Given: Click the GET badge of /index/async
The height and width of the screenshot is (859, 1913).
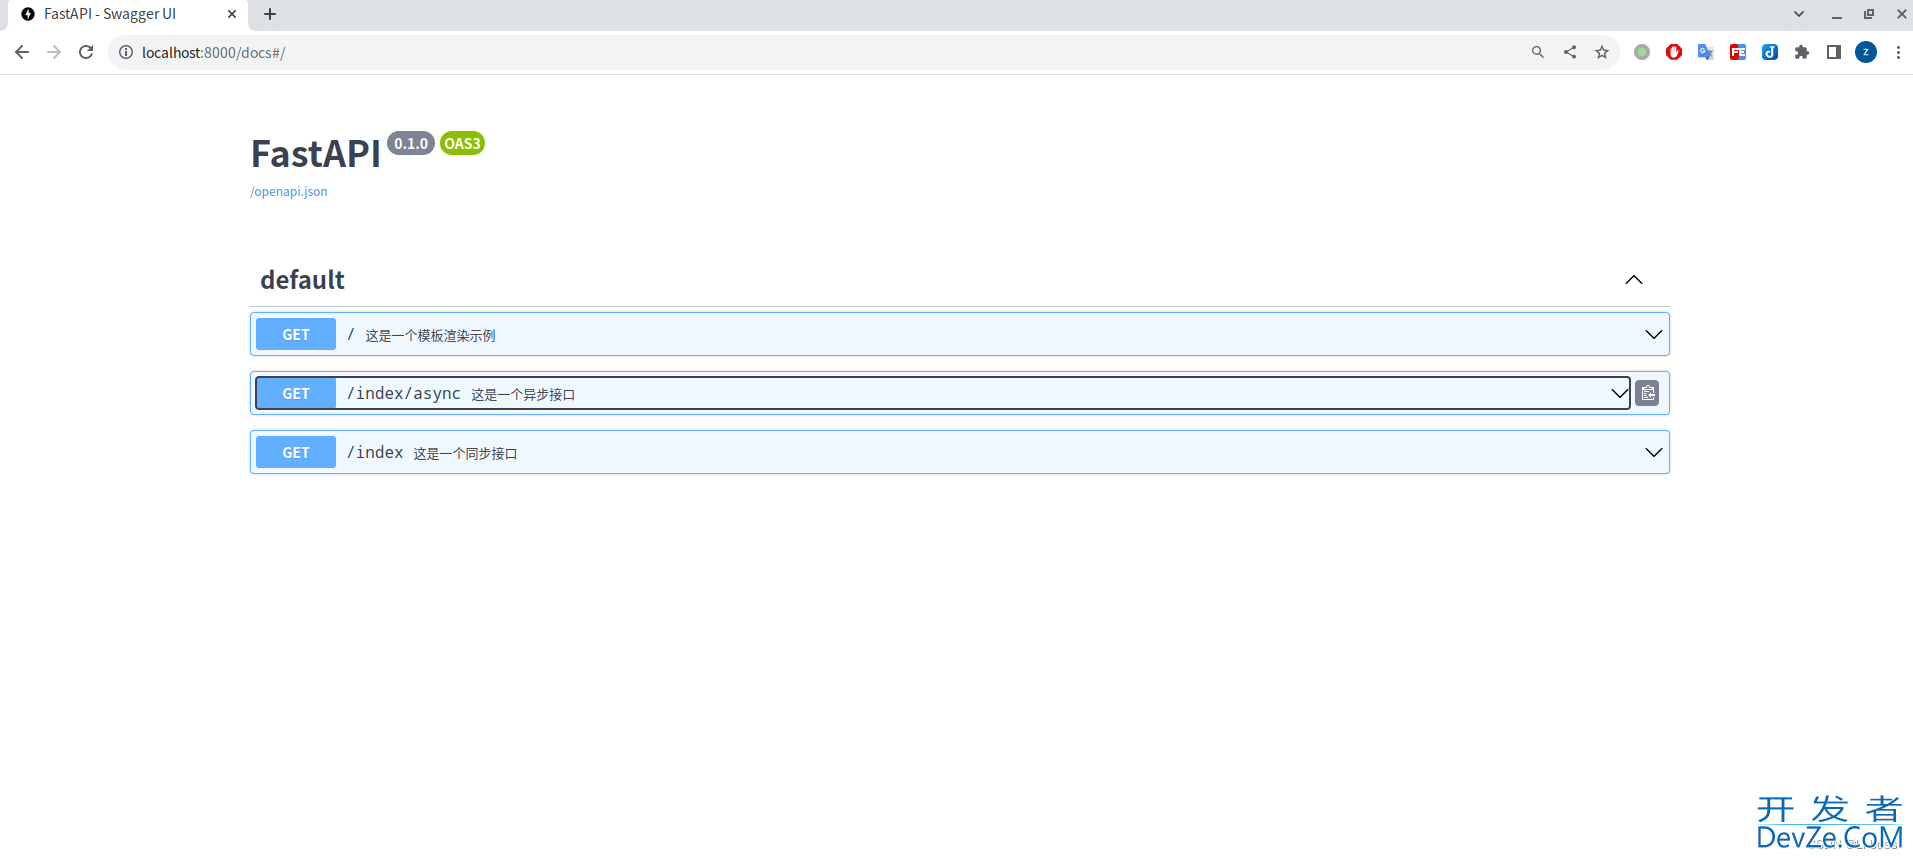Looking at the screenshot, I should (296, 393).
